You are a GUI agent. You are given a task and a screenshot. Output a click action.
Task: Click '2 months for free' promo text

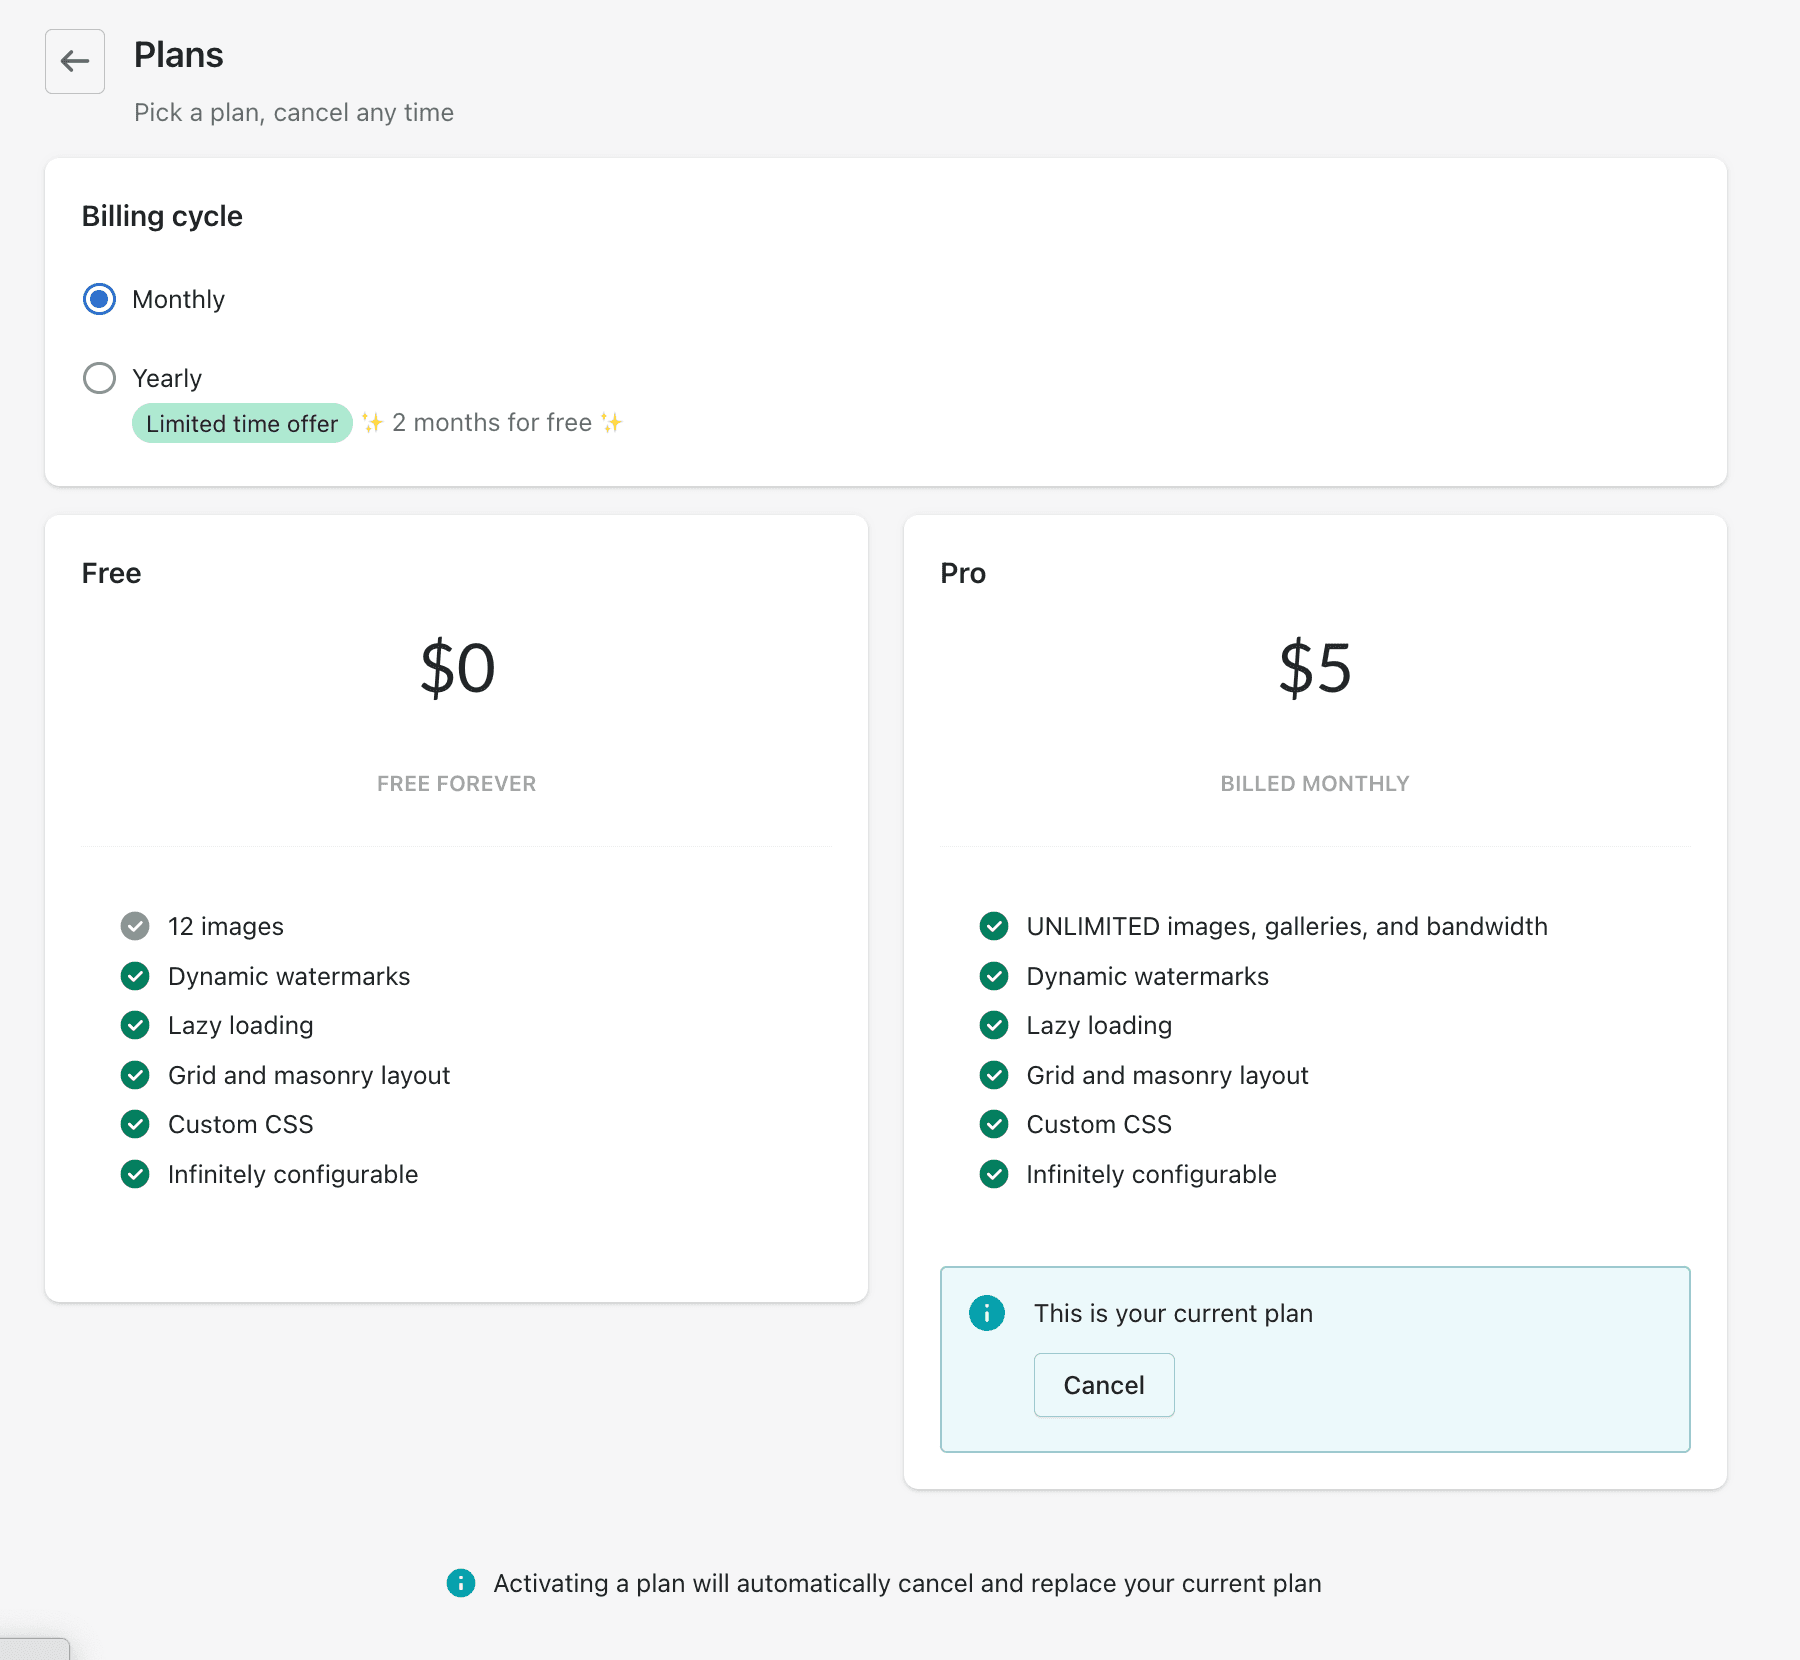492,423
